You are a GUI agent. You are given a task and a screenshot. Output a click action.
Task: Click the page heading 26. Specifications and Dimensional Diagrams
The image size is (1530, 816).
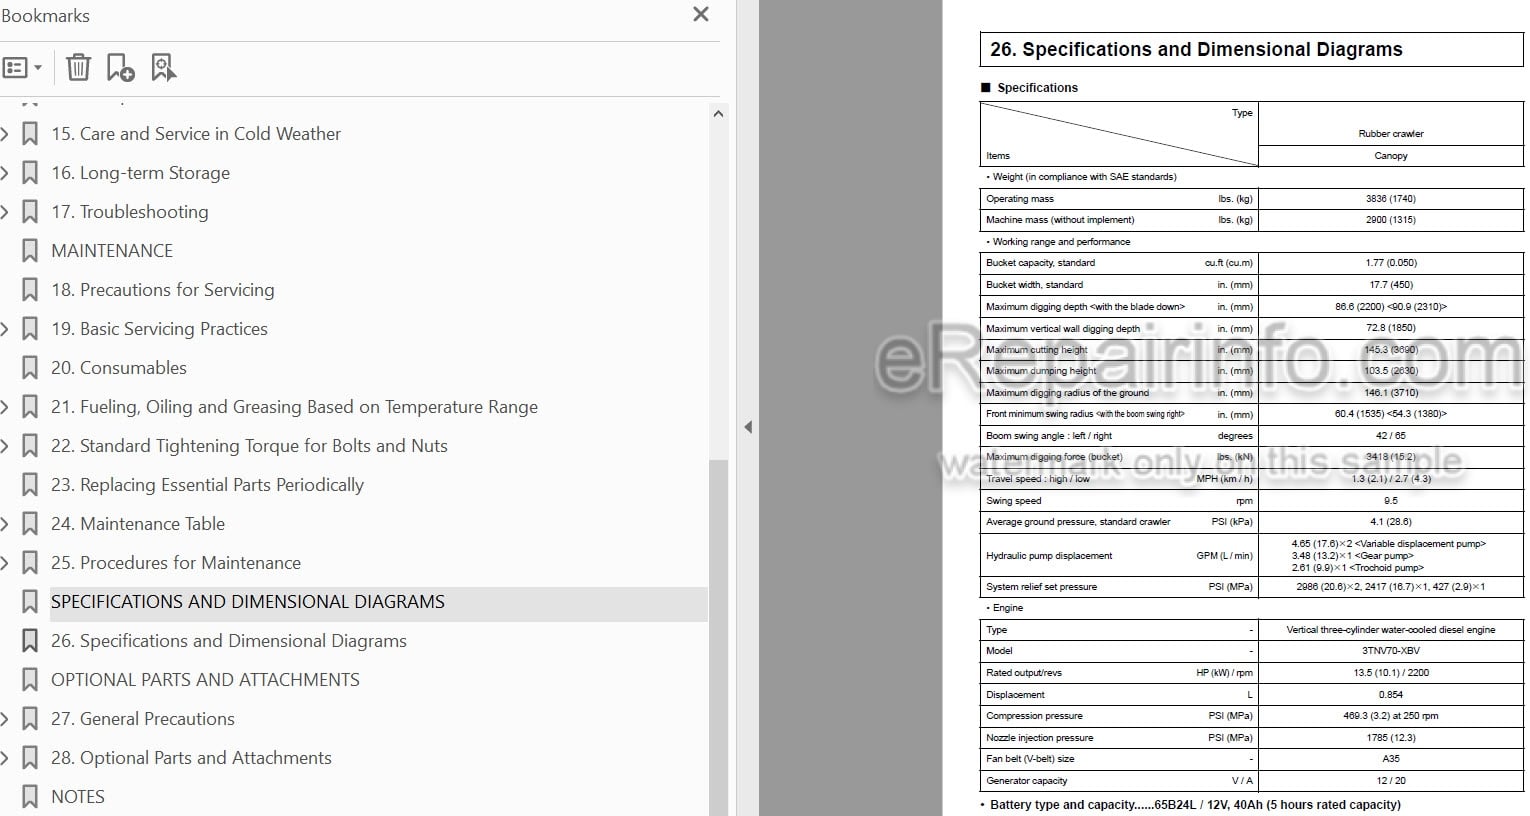click(x=1196, y=50)
